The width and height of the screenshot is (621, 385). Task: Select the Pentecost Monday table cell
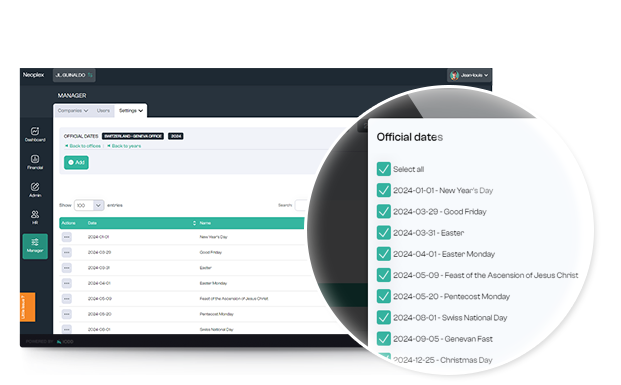216,314
